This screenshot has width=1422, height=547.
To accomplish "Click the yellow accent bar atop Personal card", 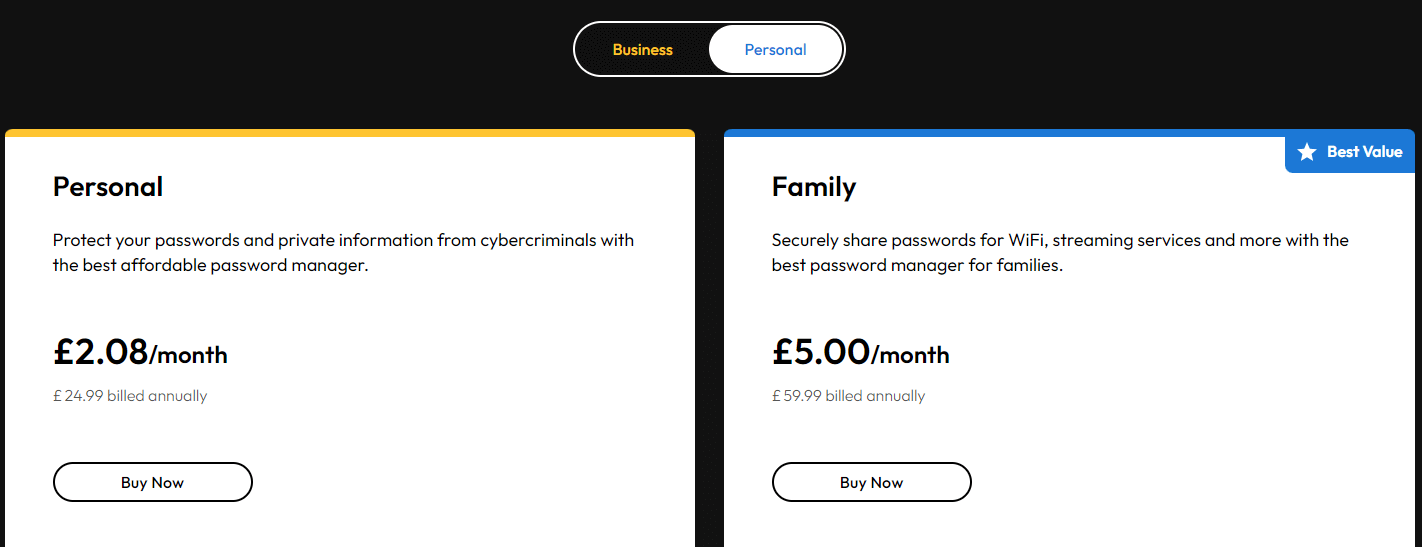I will click(350, 133).
